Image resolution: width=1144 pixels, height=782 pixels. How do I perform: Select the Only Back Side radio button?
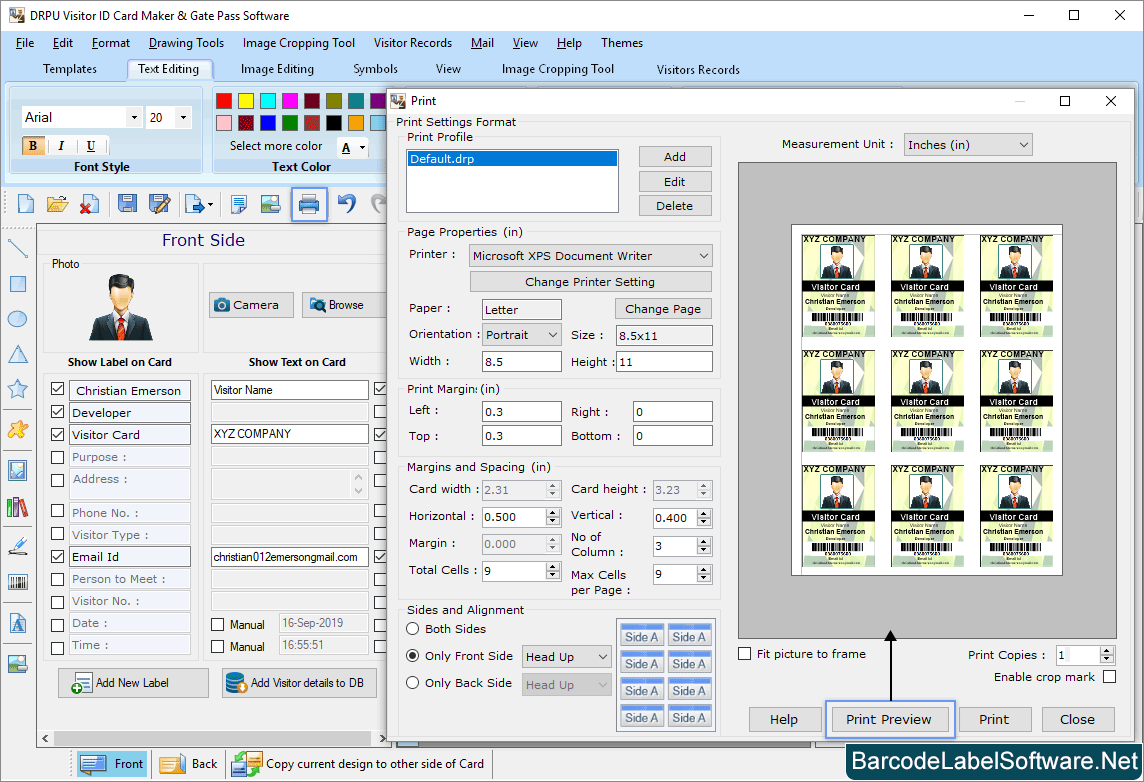(413, 683)
